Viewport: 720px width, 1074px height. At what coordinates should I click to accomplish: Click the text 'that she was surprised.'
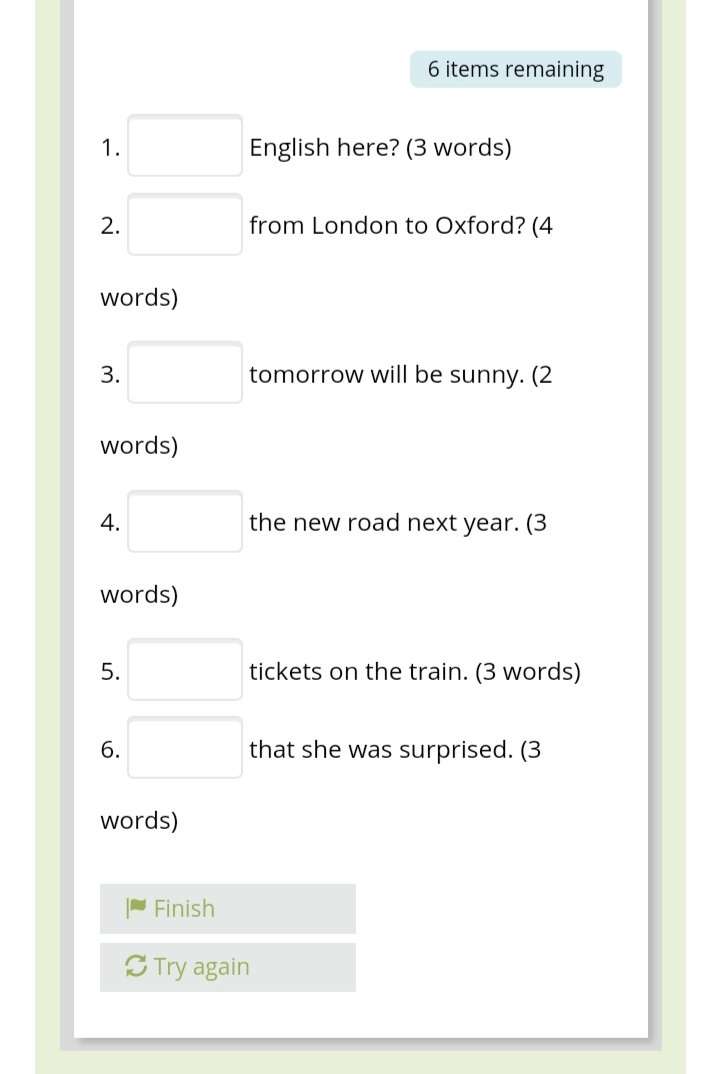pyautogui.click(x=381, y=749)
